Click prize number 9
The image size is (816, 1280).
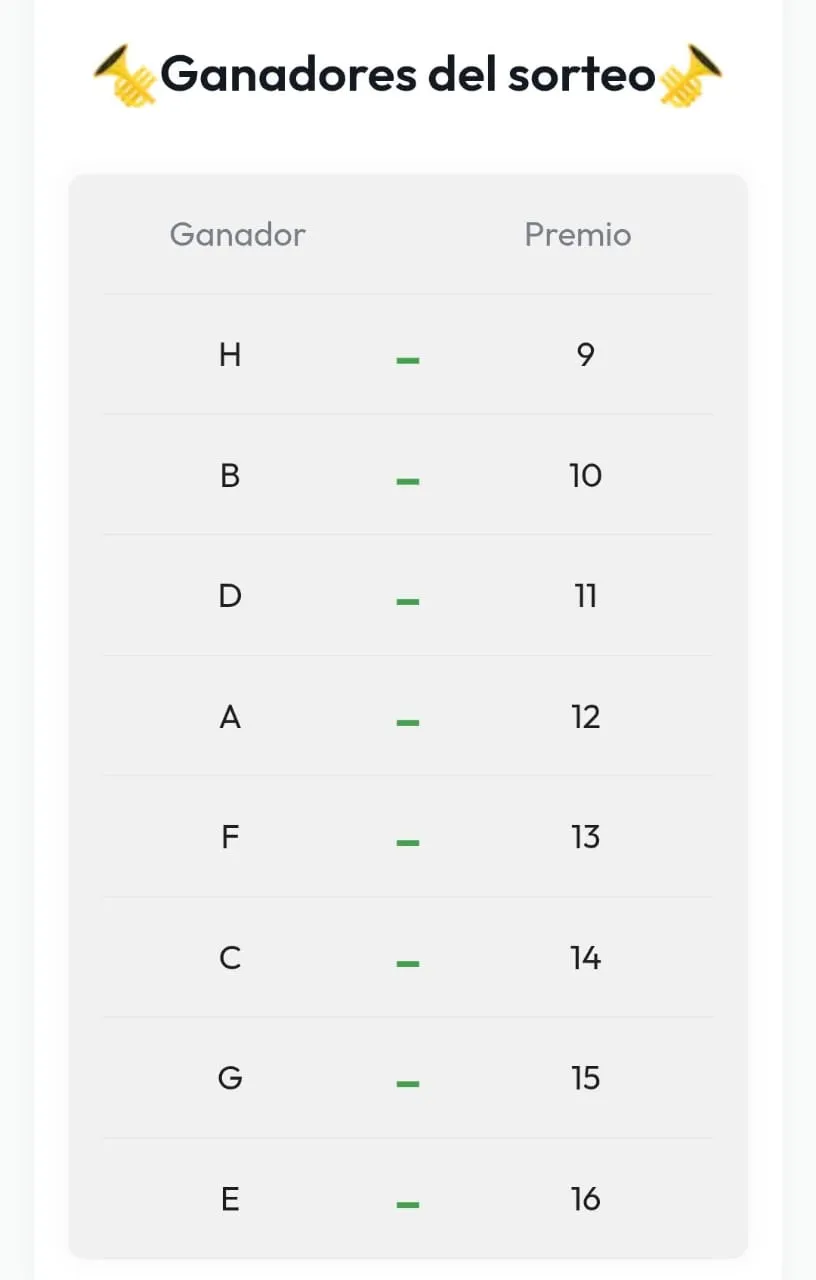[x=586, y=354]
